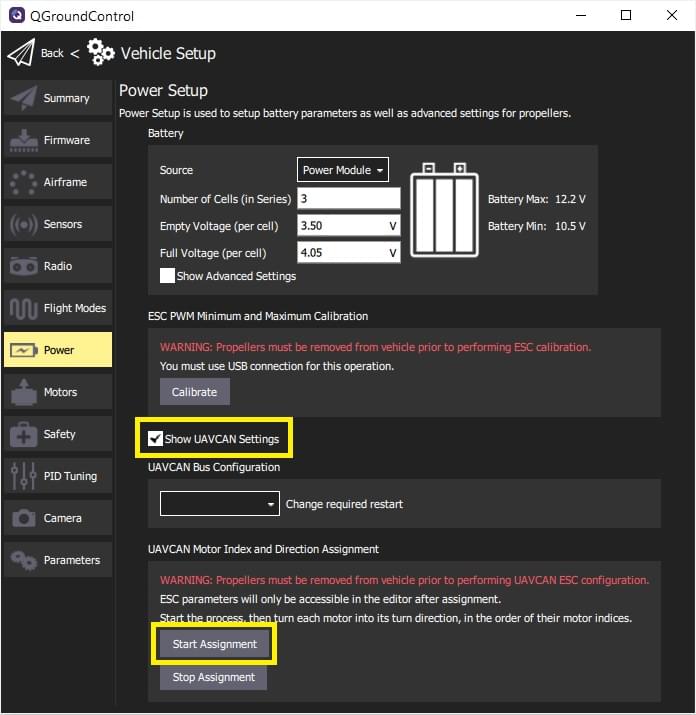Click the Empty Voltage per cell field

point(348,226)
